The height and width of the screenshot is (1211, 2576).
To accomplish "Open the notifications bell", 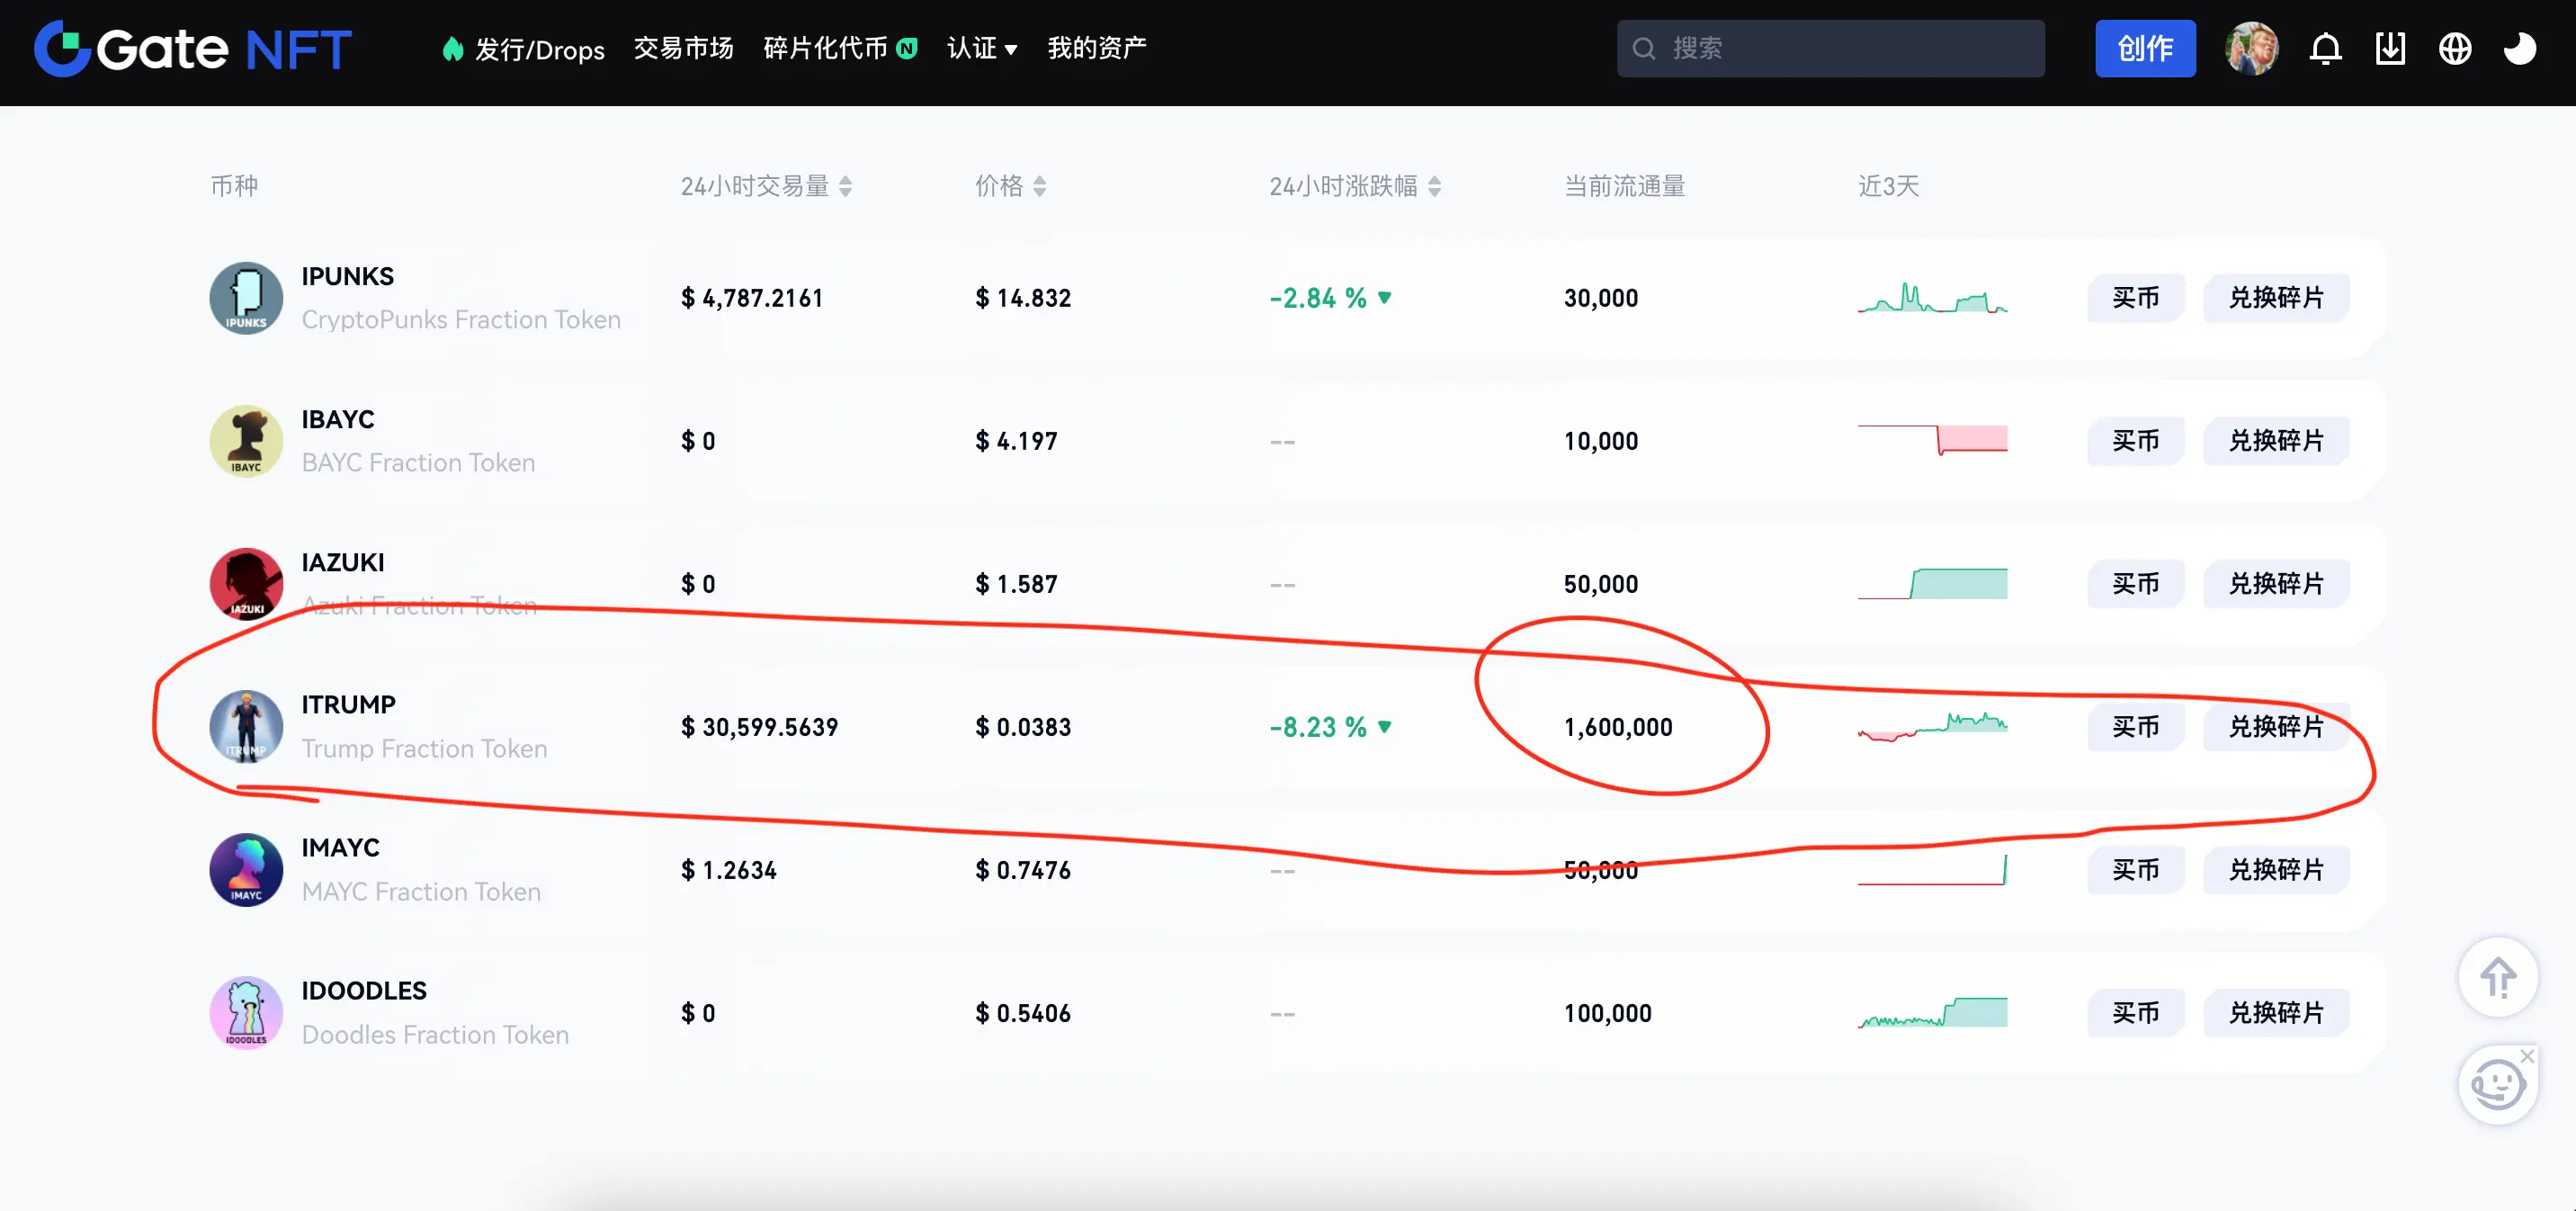I will click(2325, 48).
